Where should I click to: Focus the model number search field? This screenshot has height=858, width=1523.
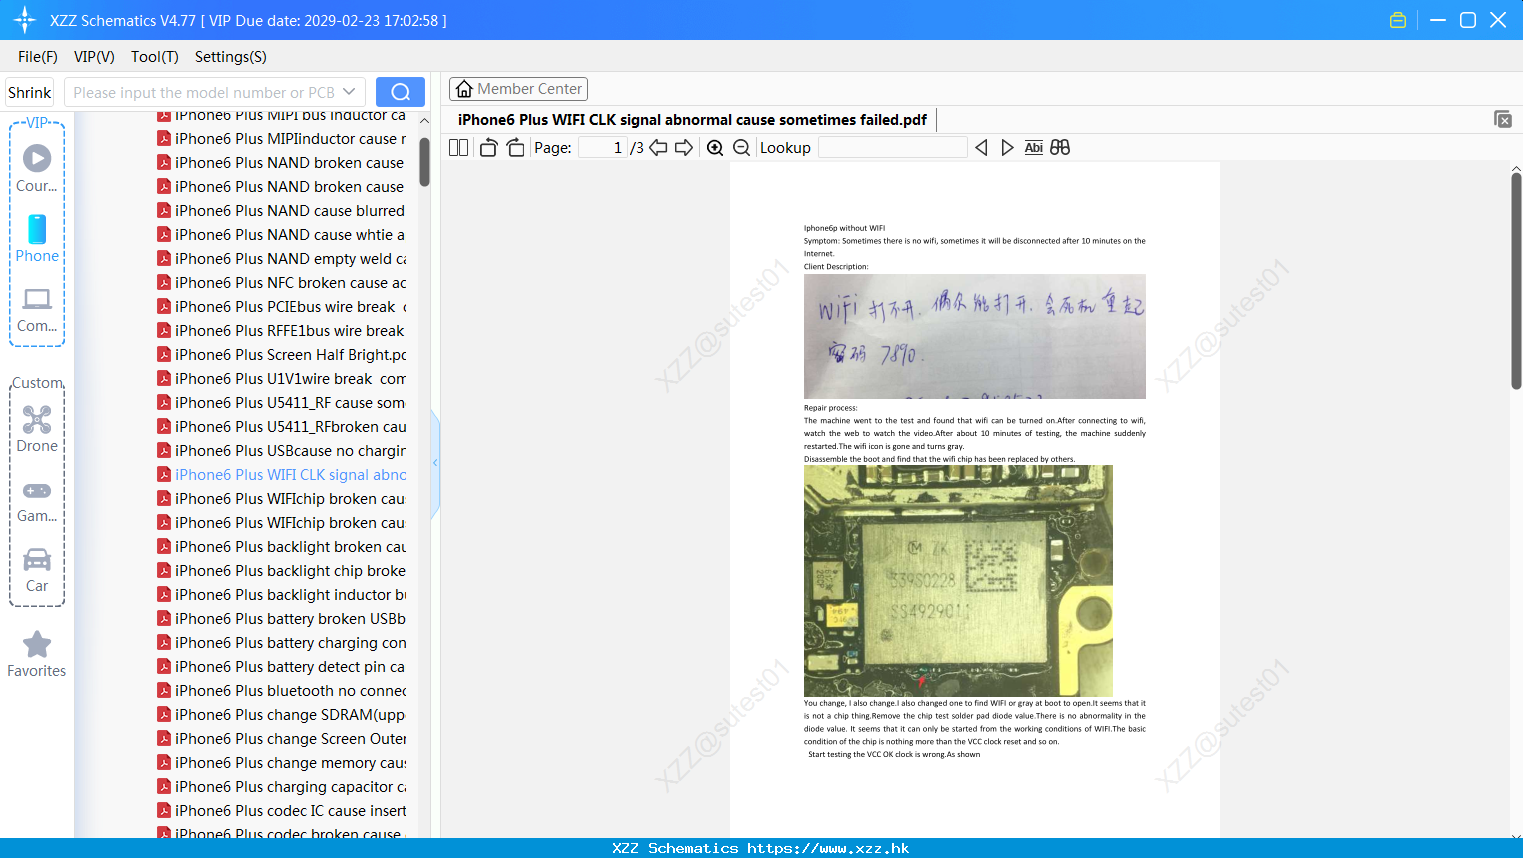[x=204, y=92]
